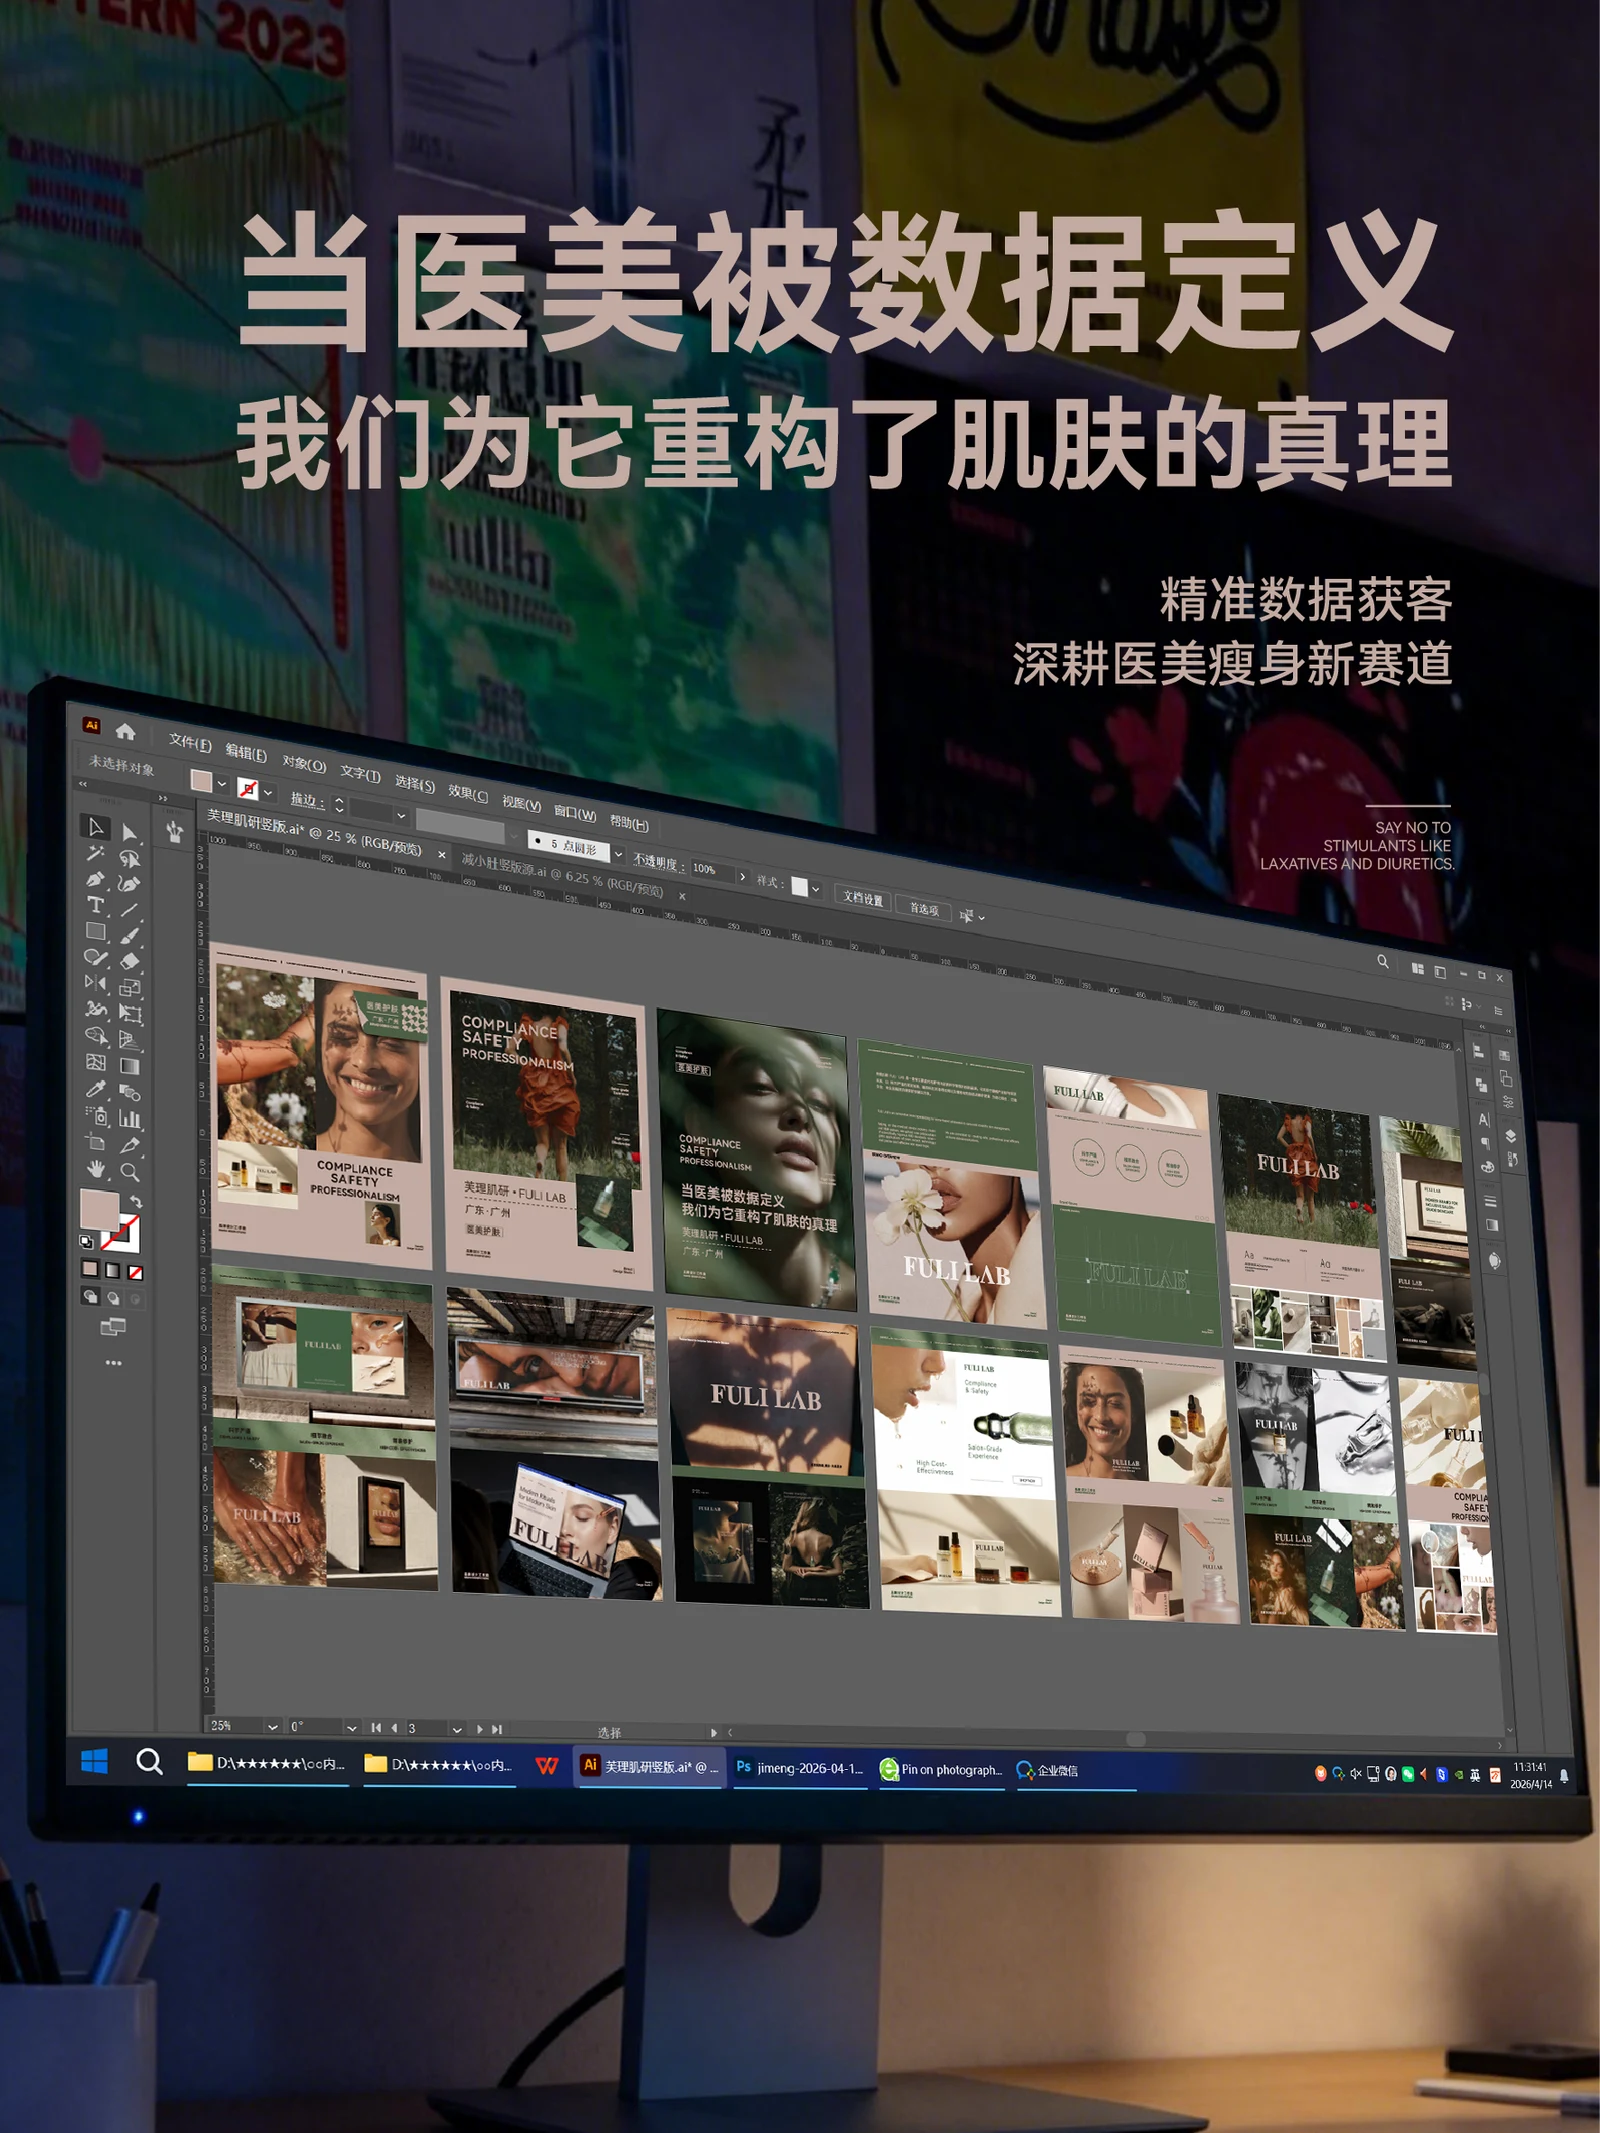1600x2133 pixels.
Task: Open the 窗口(W) menu
Action: 575,814
